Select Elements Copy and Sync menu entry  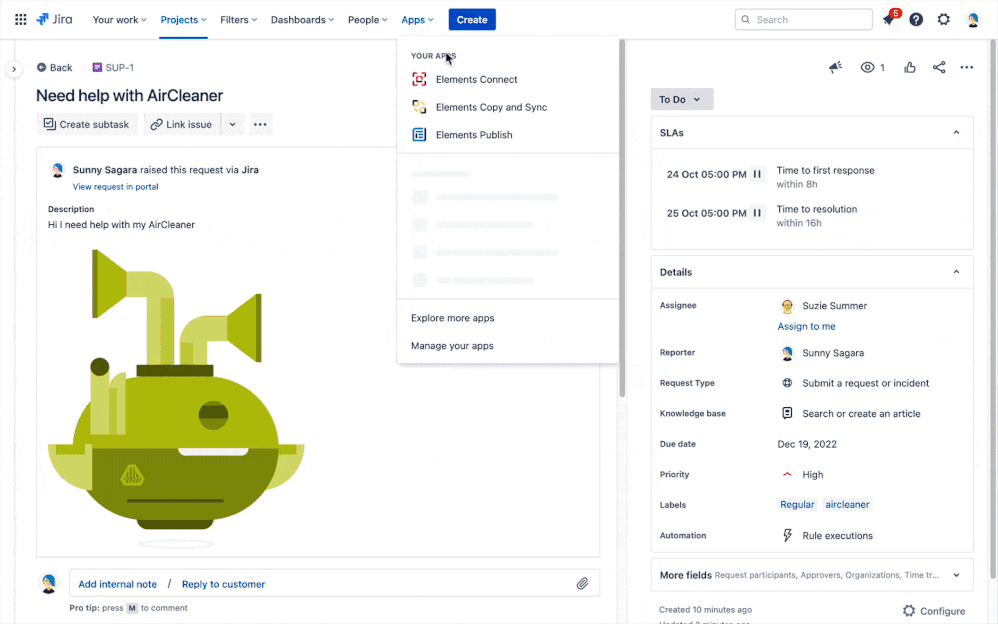[x=508, y=107]
